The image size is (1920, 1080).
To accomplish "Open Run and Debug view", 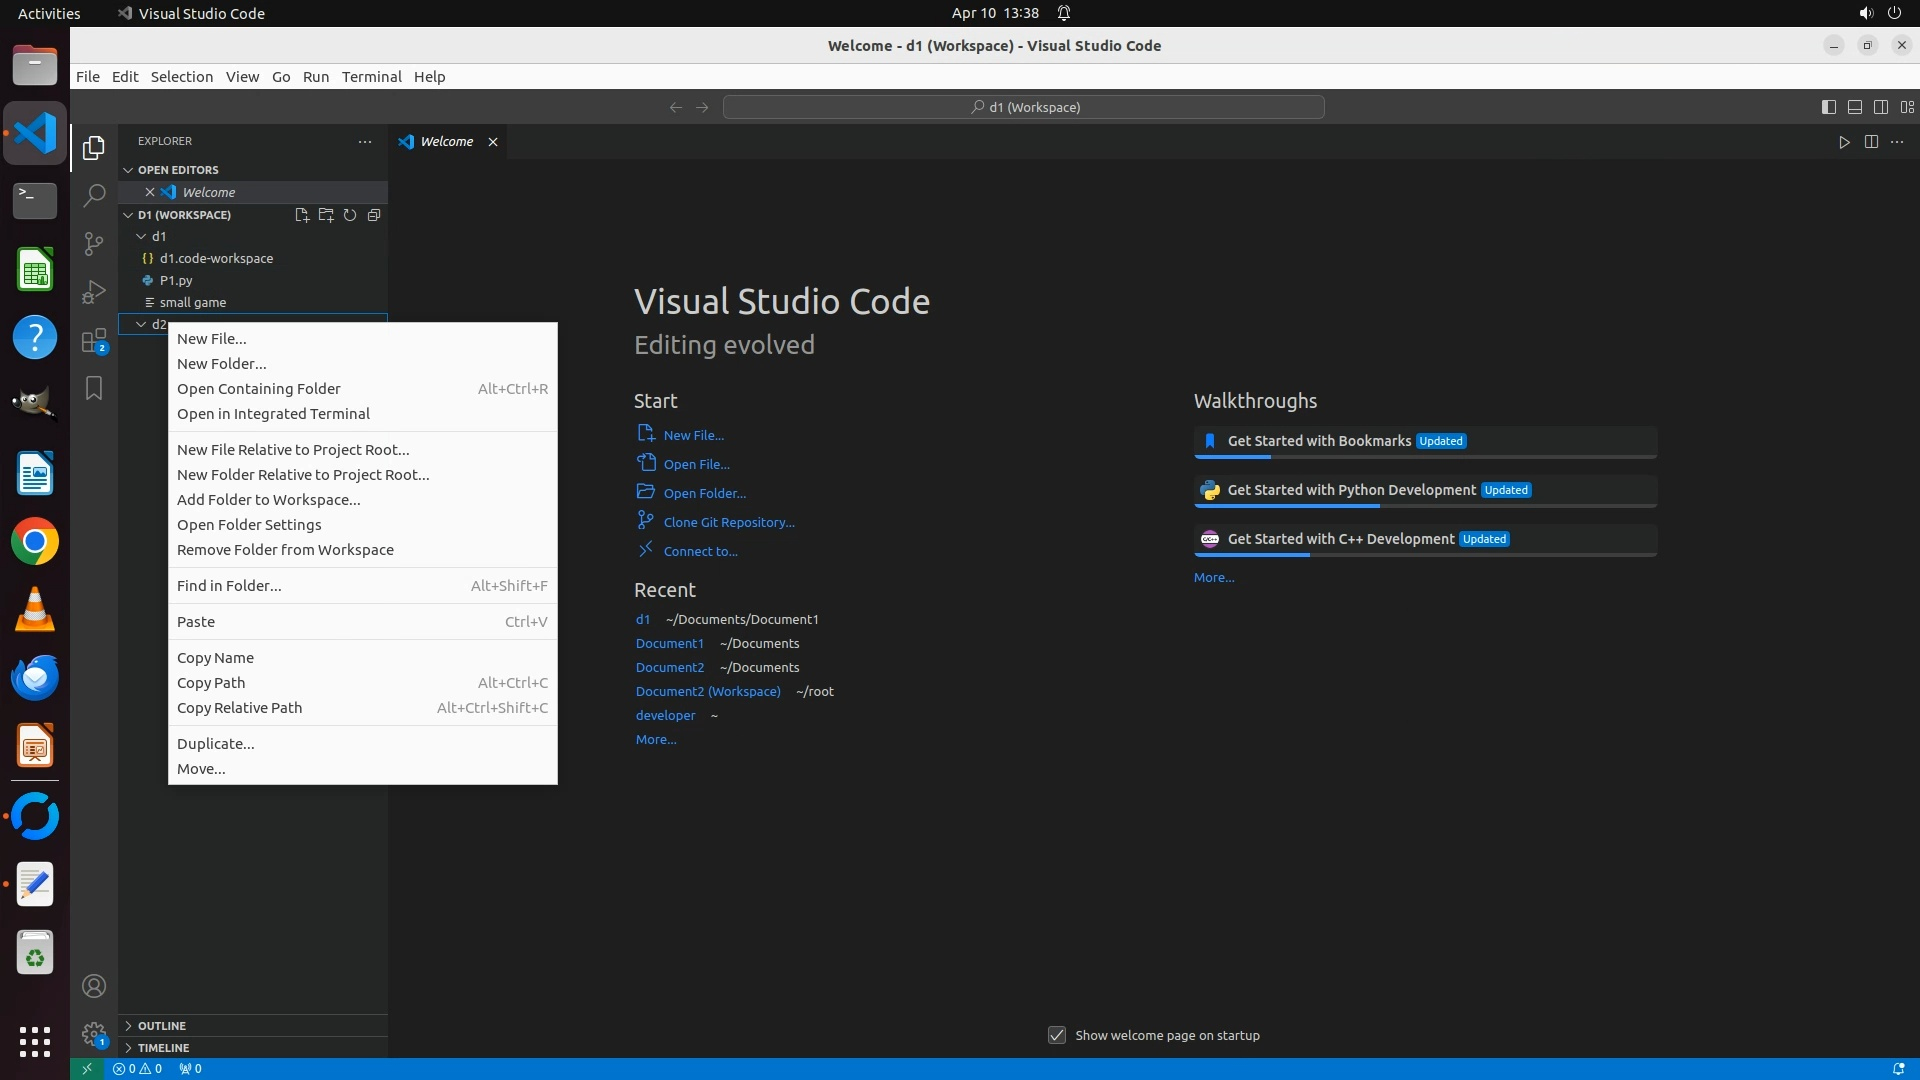I will pos(94,292).
